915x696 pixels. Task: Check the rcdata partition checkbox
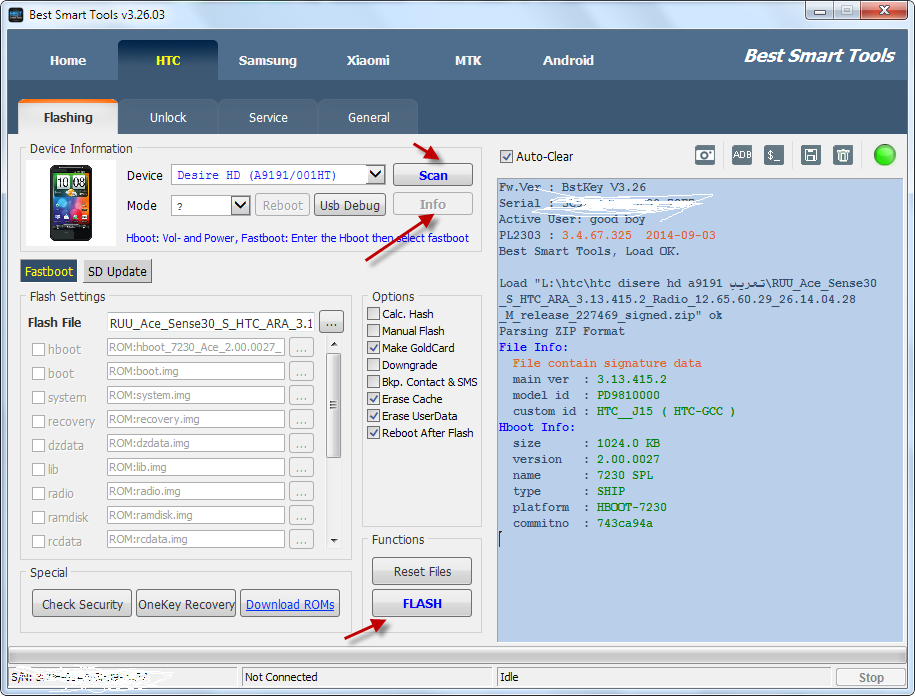tap(39, 541)
